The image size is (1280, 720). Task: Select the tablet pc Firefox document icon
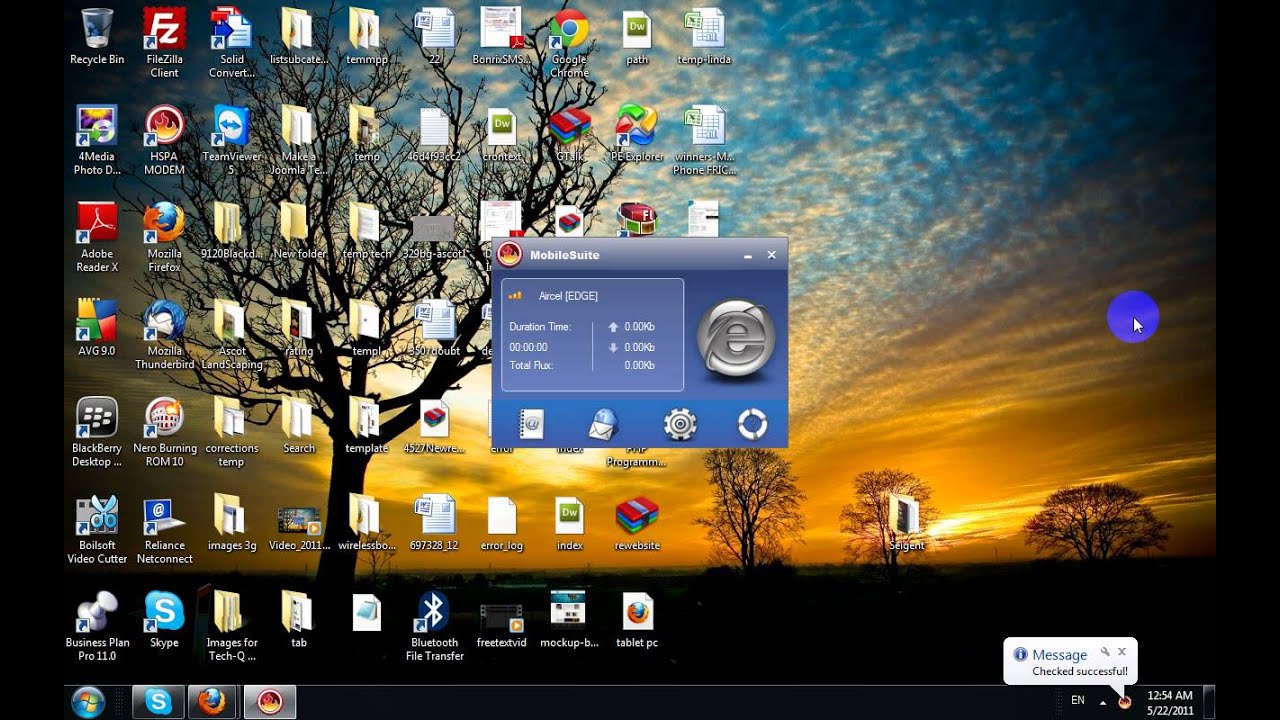tap(637, 620)
